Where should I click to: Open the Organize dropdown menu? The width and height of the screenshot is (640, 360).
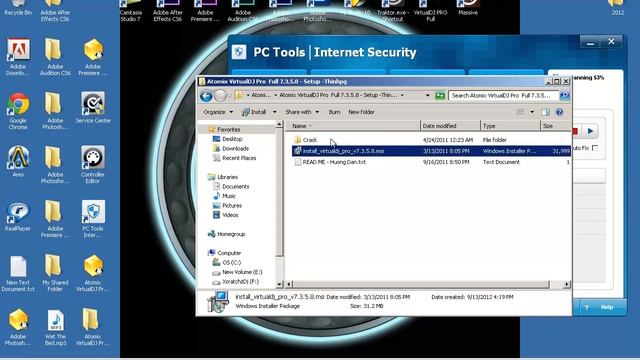[x=218, y=112]
